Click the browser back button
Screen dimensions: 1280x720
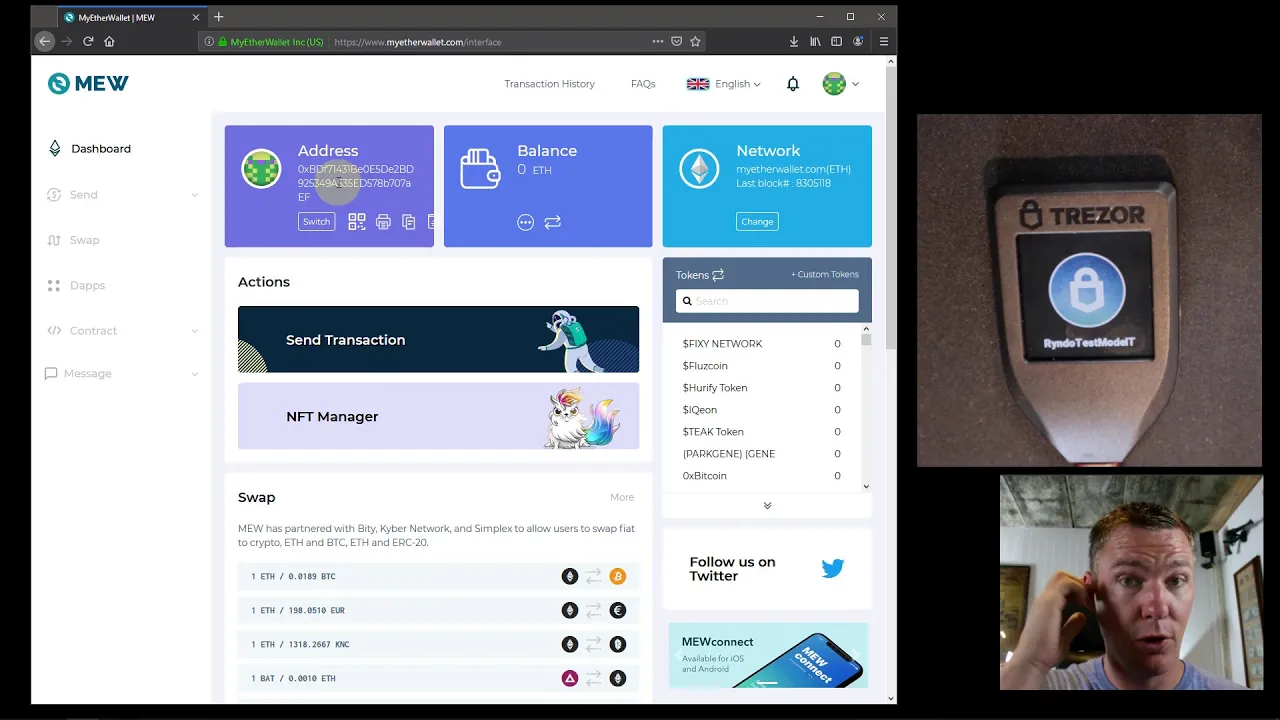click(44, 41)
